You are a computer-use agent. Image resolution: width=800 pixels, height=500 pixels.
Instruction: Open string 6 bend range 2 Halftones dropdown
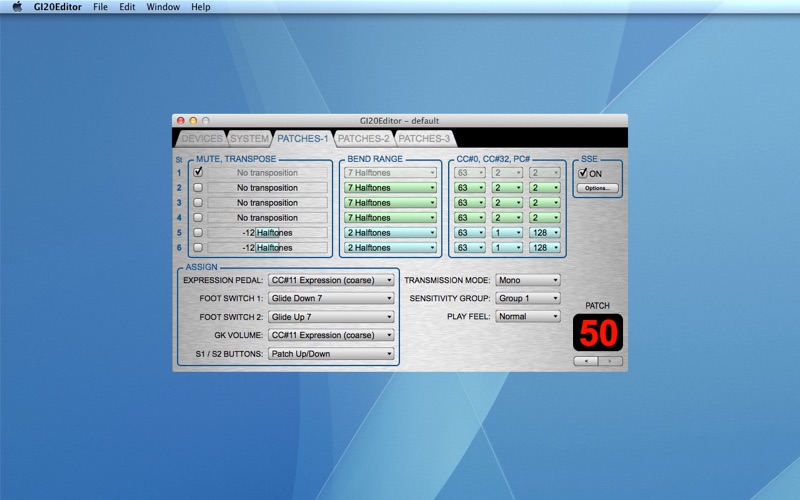coord(390,247)
